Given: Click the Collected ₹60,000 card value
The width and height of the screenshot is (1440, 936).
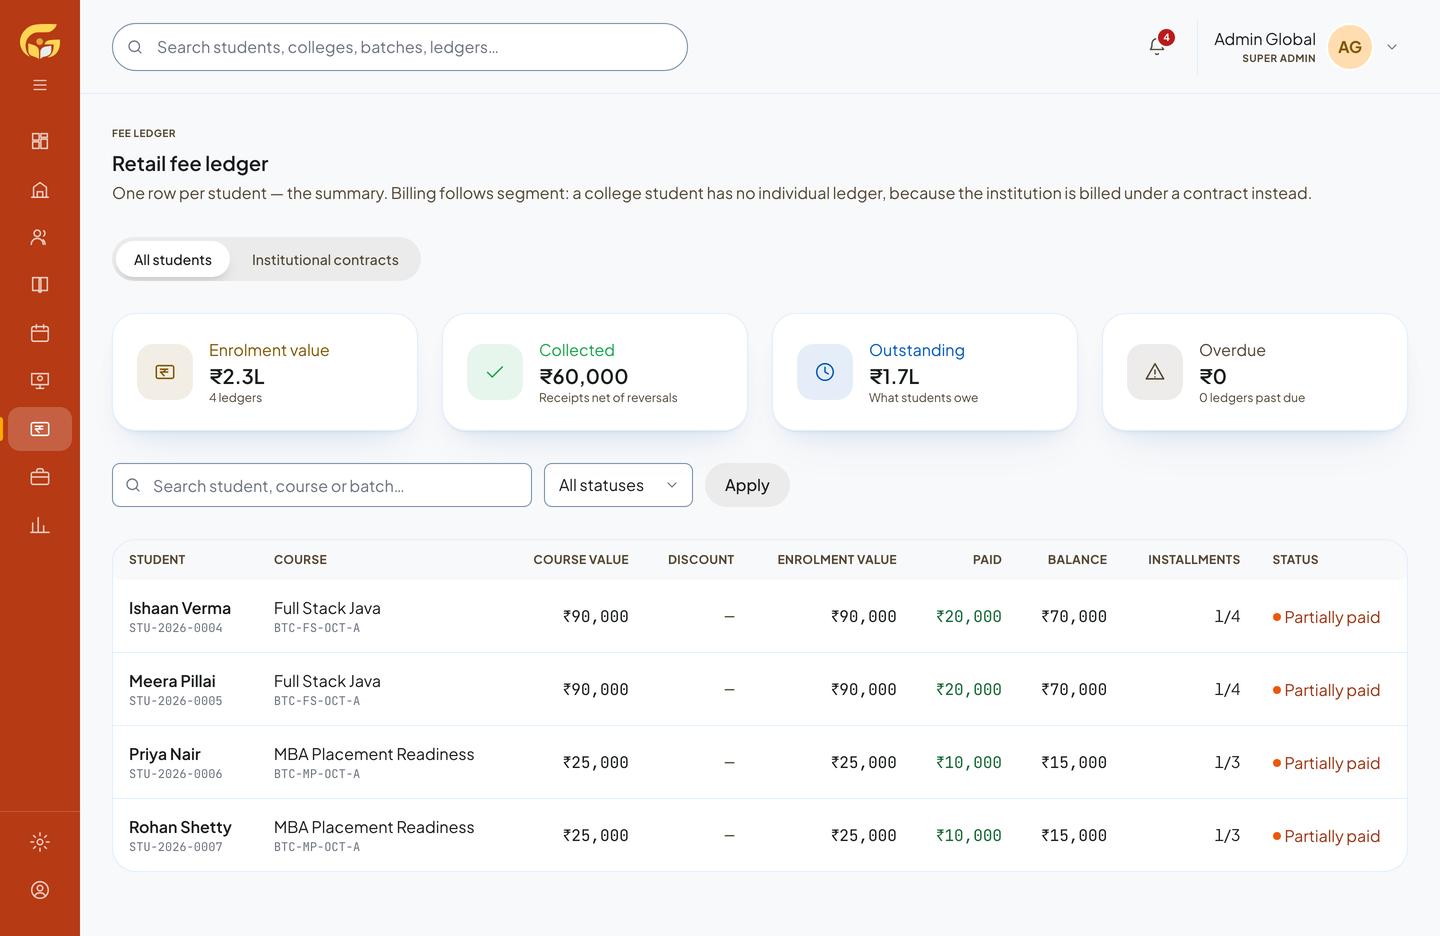Looking at the screenshot, I should coord(584,377).
